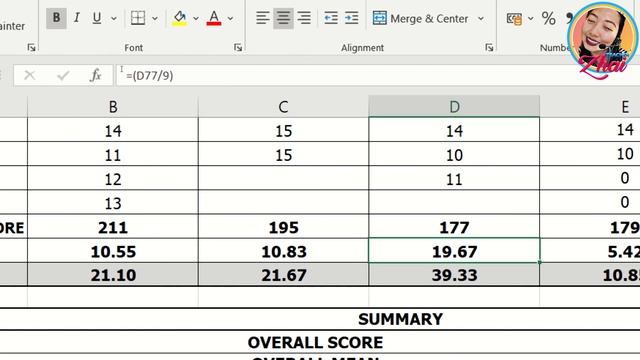Open Insert Function fx dialog
640x360 pixels.
(x=96, y=75)
